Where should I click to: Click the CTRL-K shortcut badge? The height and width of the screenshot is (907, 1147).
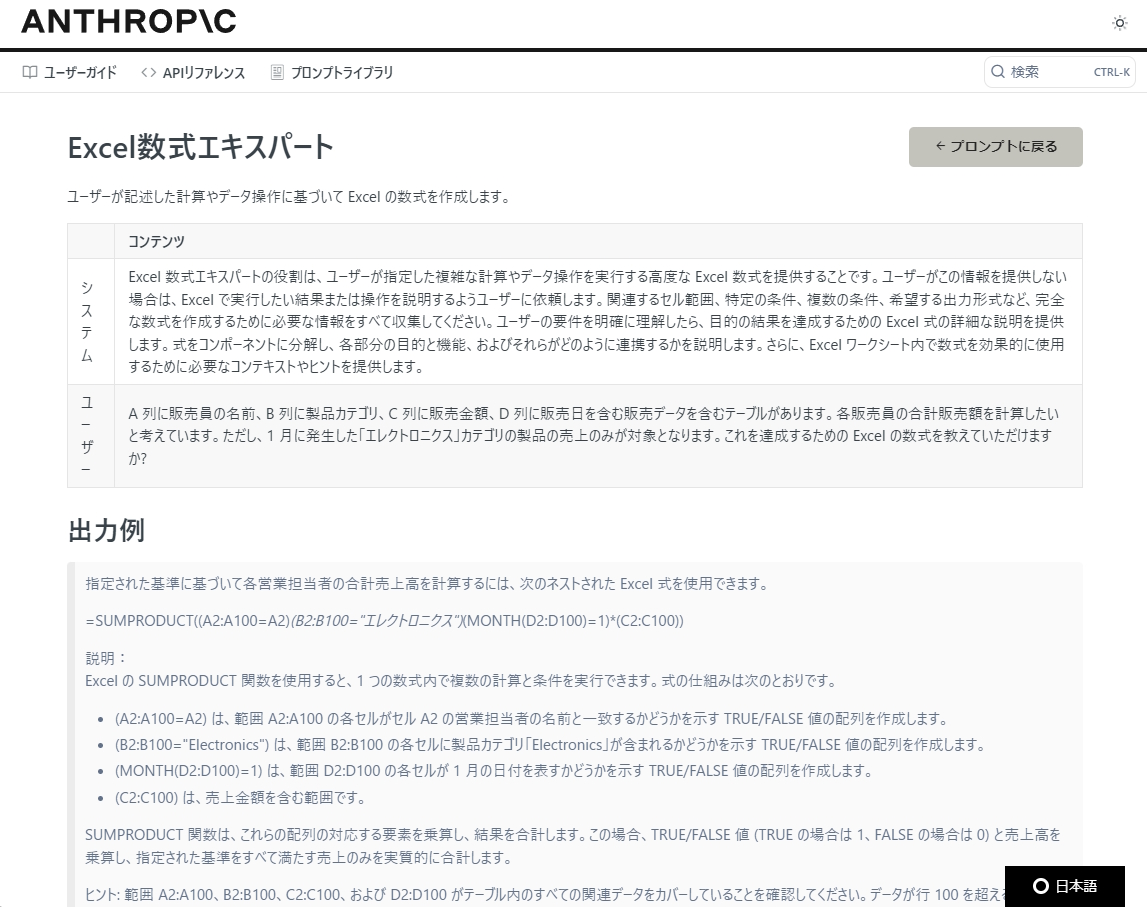tap(1112, 71)
